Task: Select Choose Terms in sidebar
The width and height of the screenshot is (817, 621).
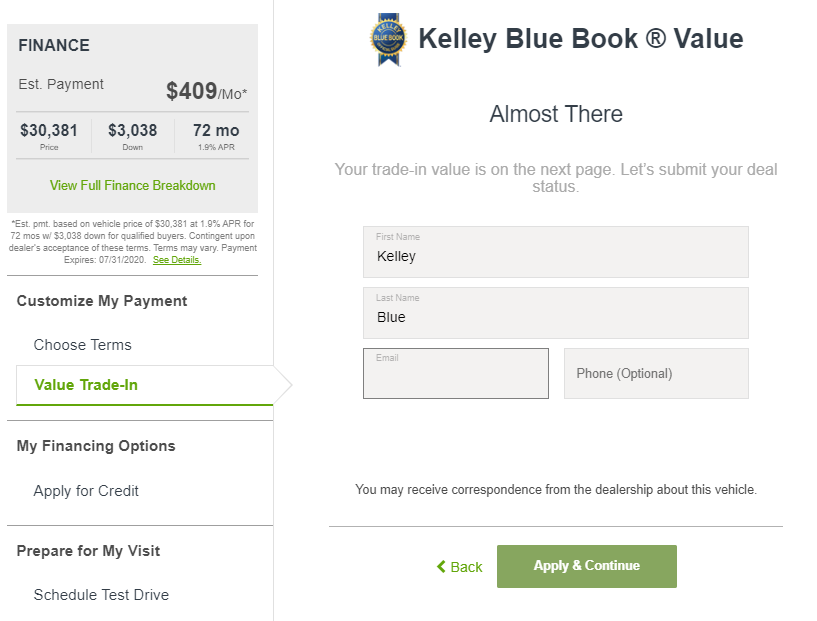Action: [82, 345]
